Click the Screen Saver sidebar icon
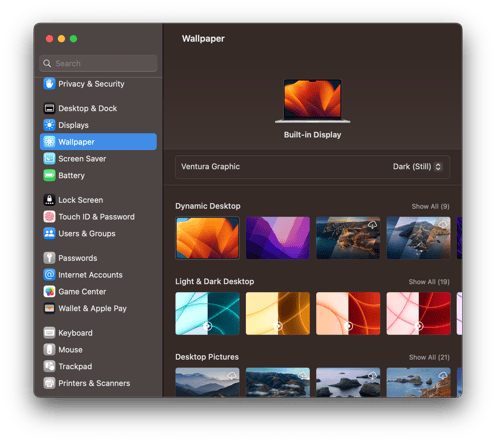Viewport: 496px width, 442px height. click(x=49, y=158)
